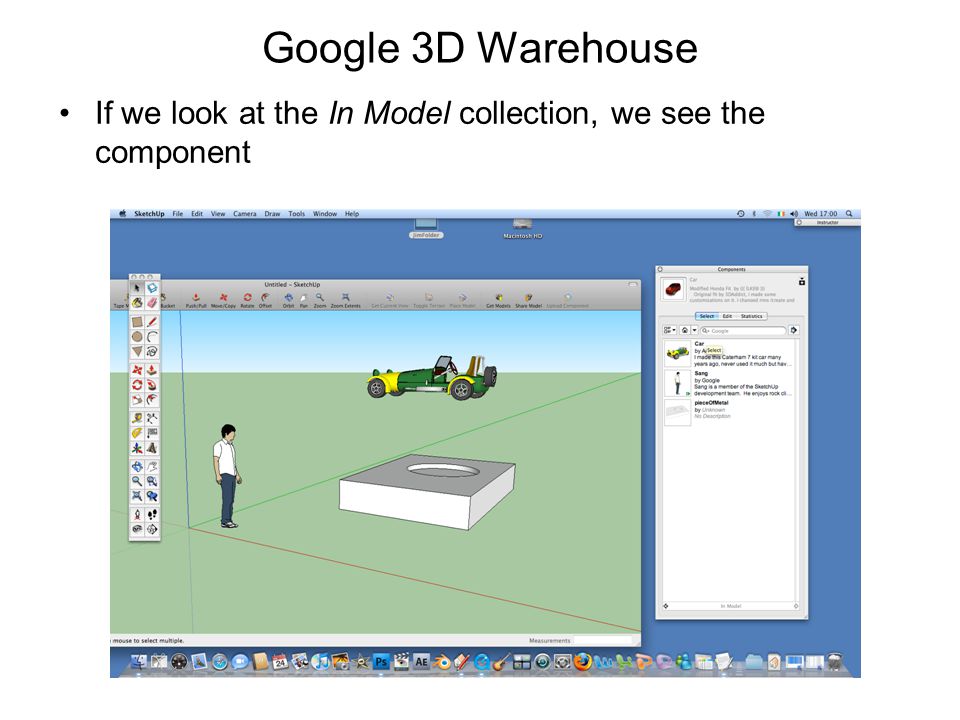This screenshot has height=720, width=960.
Task: Click the In Model home icon in Components
Action: pos(684,331)
